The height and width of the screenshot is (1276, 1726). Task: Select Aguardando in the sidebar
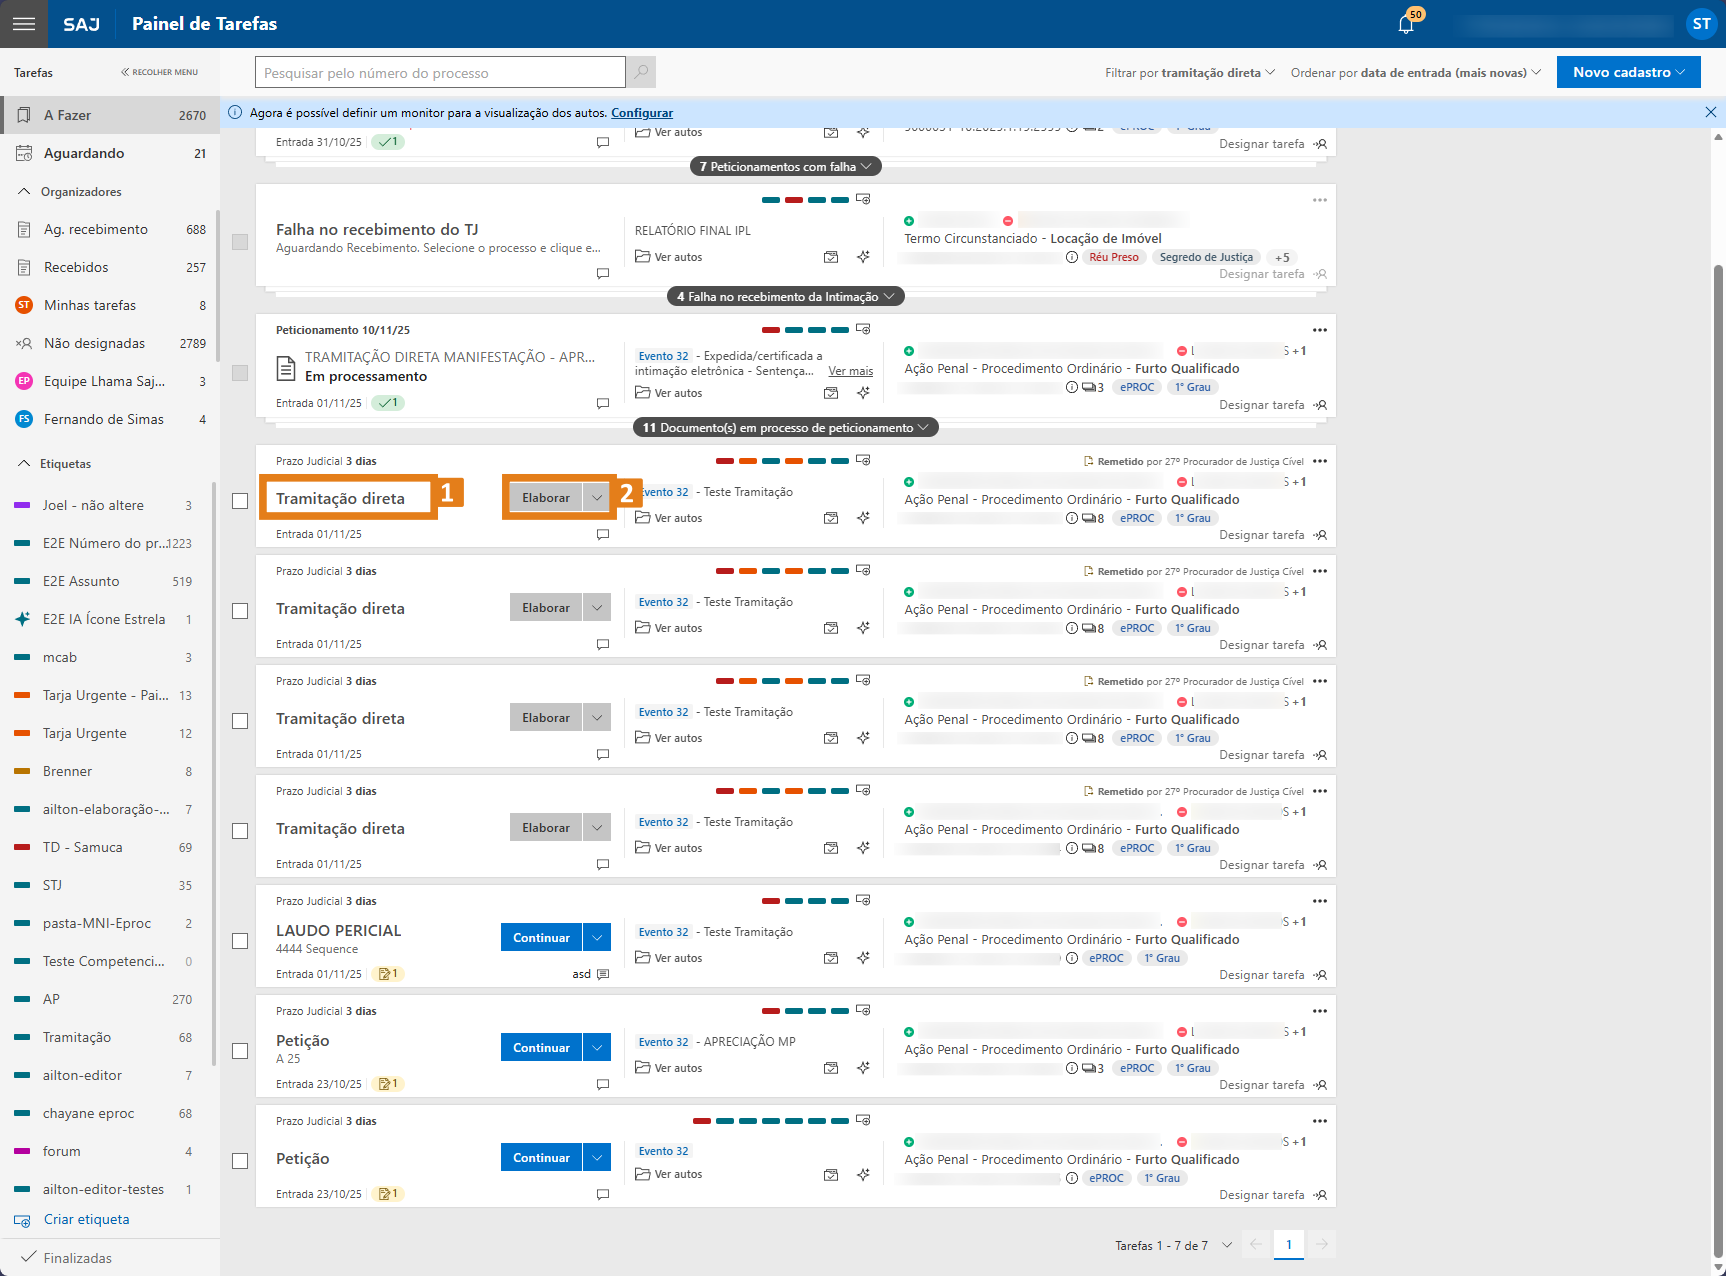coord(84,153)
